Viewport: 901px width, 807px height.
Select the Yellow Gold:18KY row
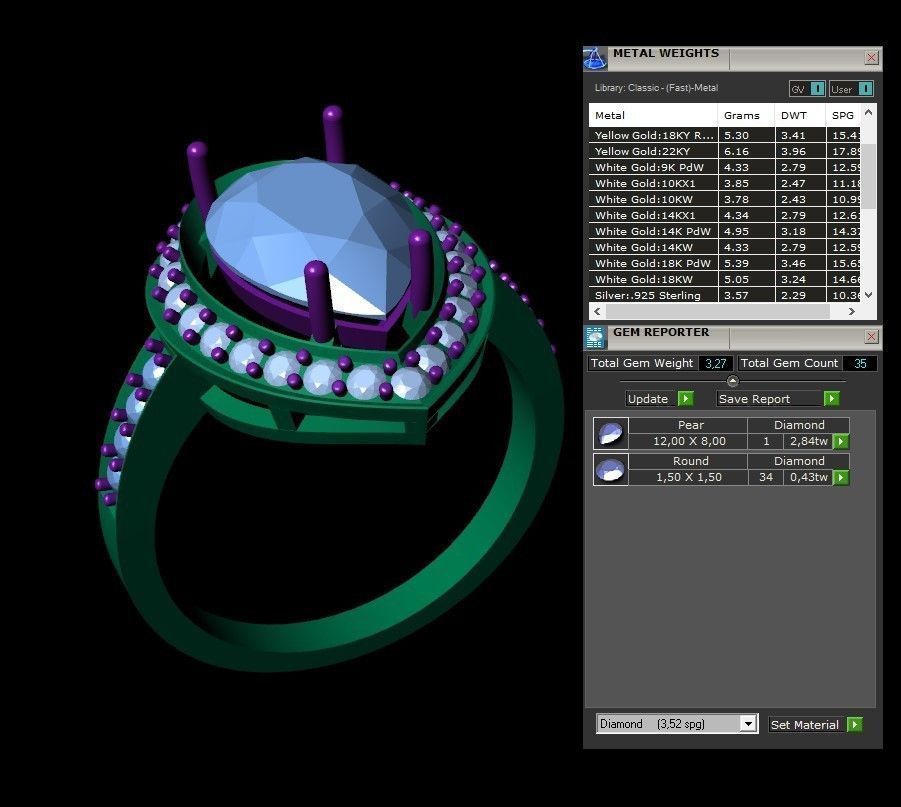click(x=725, y=135)
